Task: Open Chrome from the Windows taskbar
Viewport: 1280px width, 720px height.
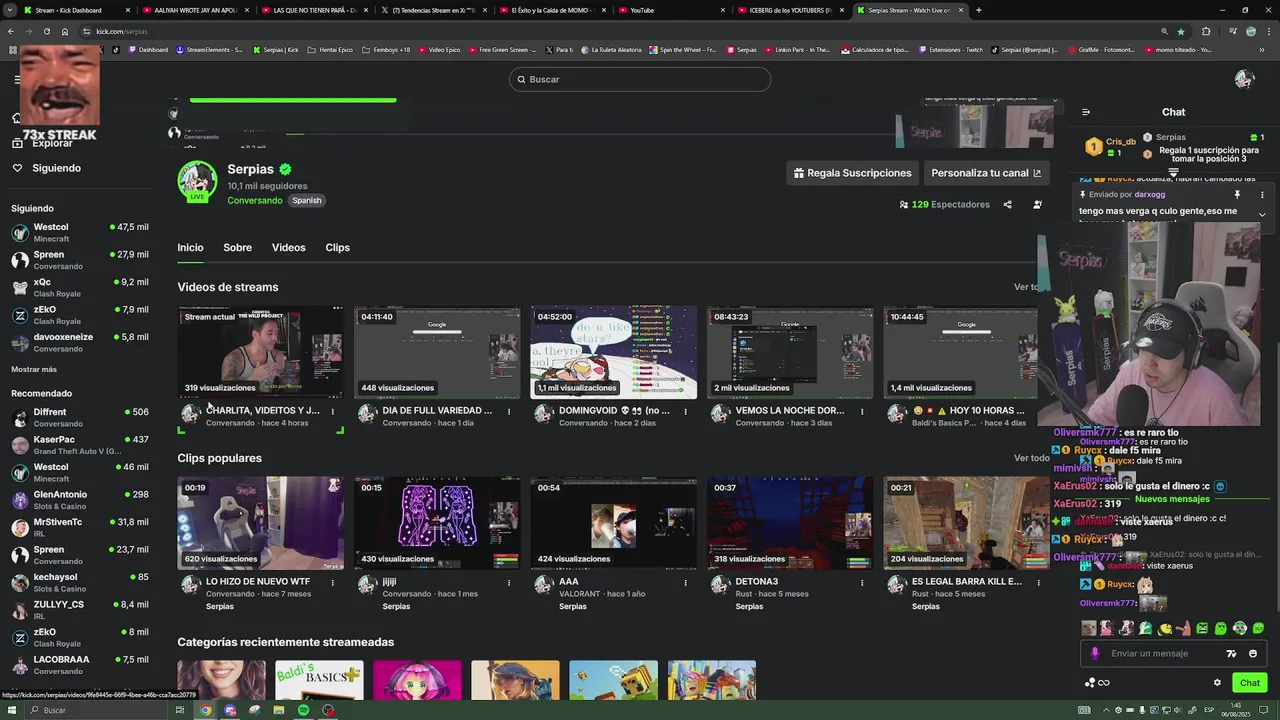Action: tap(205, 710)
